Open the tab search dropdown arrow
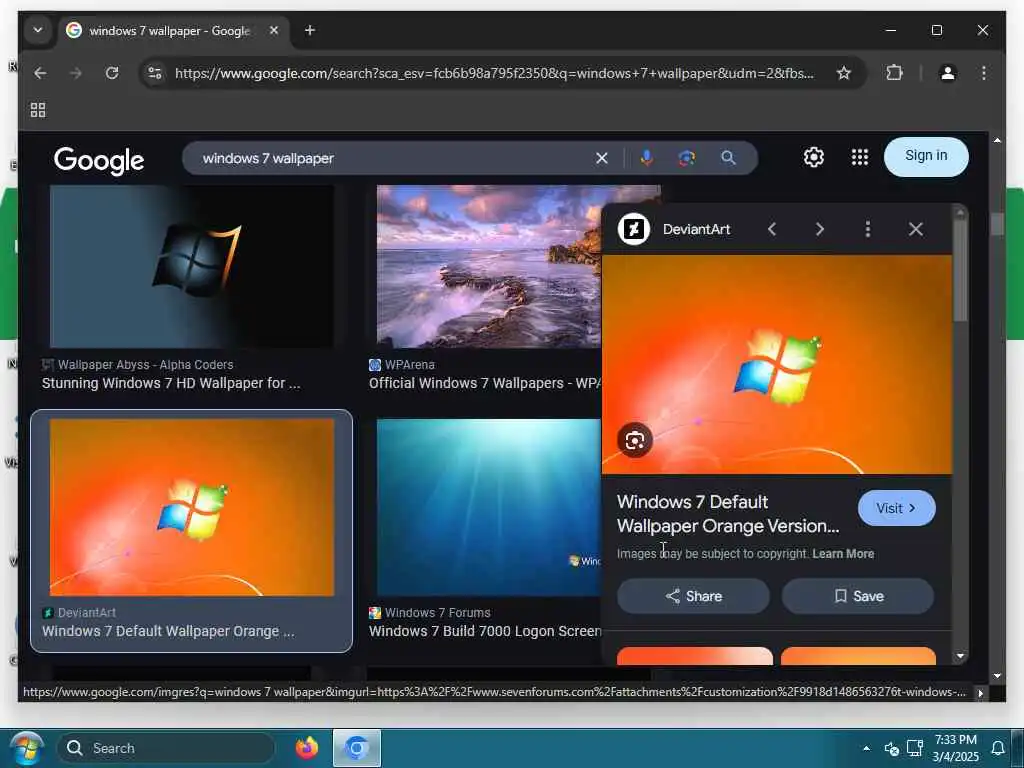This screenshot has width=1024, height=768. (38, 30)
